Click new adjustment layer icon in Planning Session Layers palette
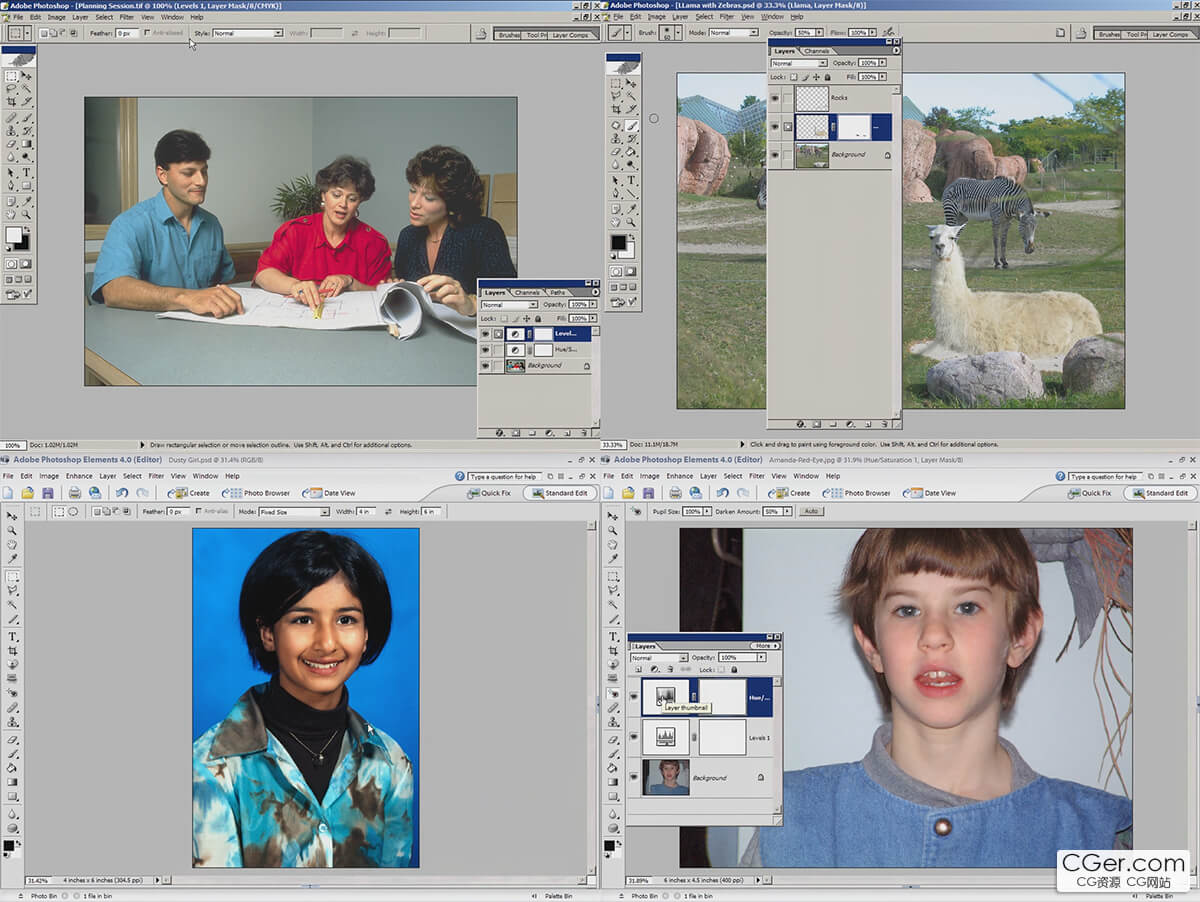Screen dimensions: 1200x902 pyautogui.click(x=549, y=433)
